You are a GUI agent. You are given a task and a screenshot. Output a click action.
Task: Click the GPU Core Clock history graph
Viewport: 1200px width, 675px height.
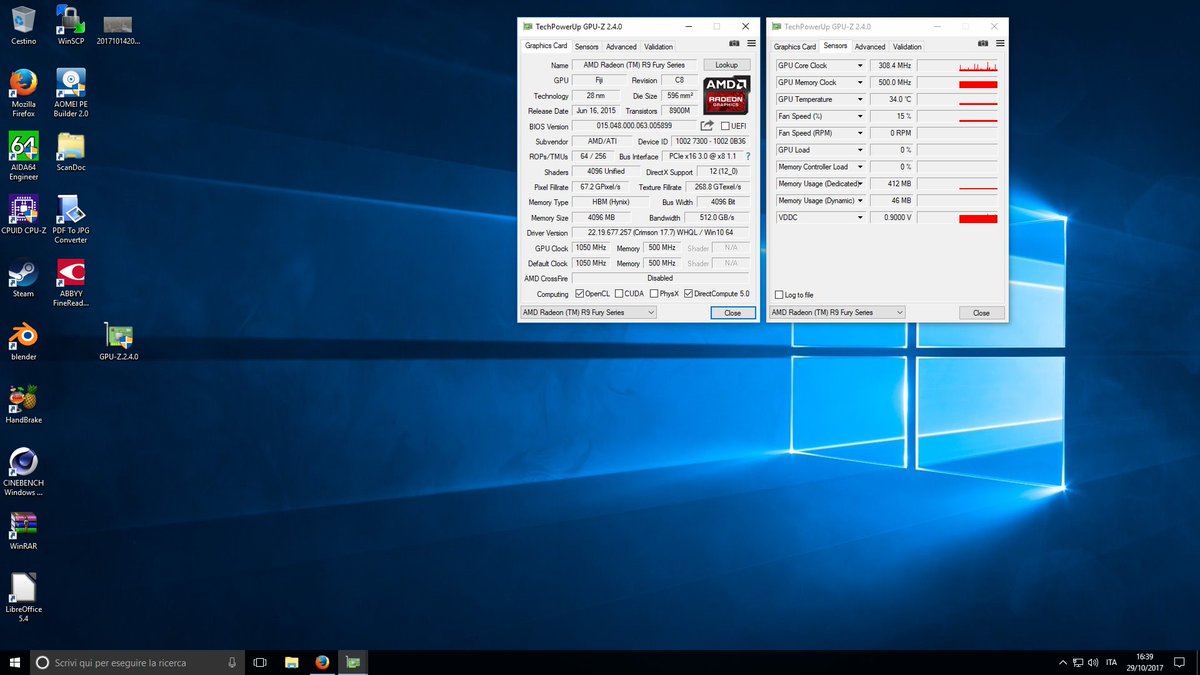click(x=959, y=66)
